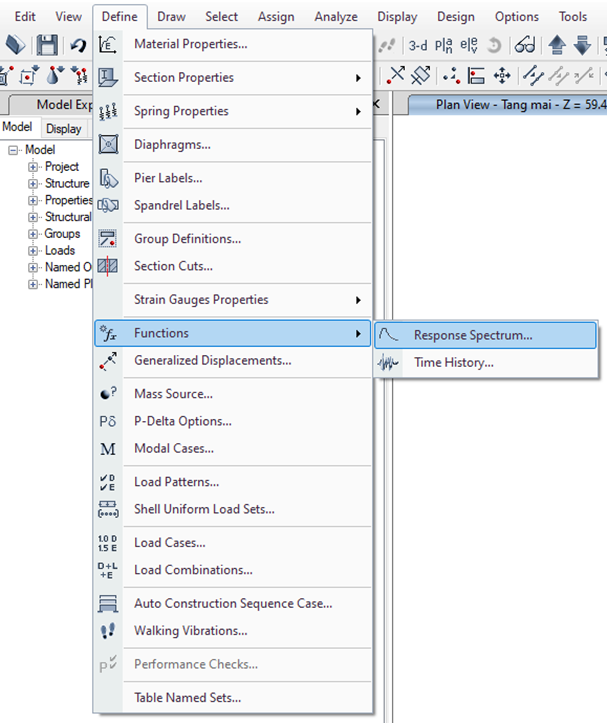The height and width of the screenshot is (723, 607).
Task: Open the Analyze menu
Action: pos(335,16)
